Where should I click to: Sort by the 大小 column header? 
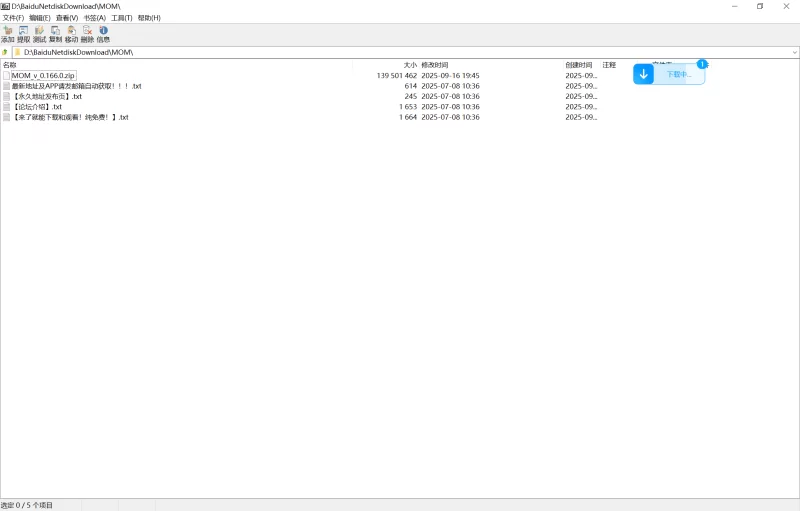[x=410, y=65]
